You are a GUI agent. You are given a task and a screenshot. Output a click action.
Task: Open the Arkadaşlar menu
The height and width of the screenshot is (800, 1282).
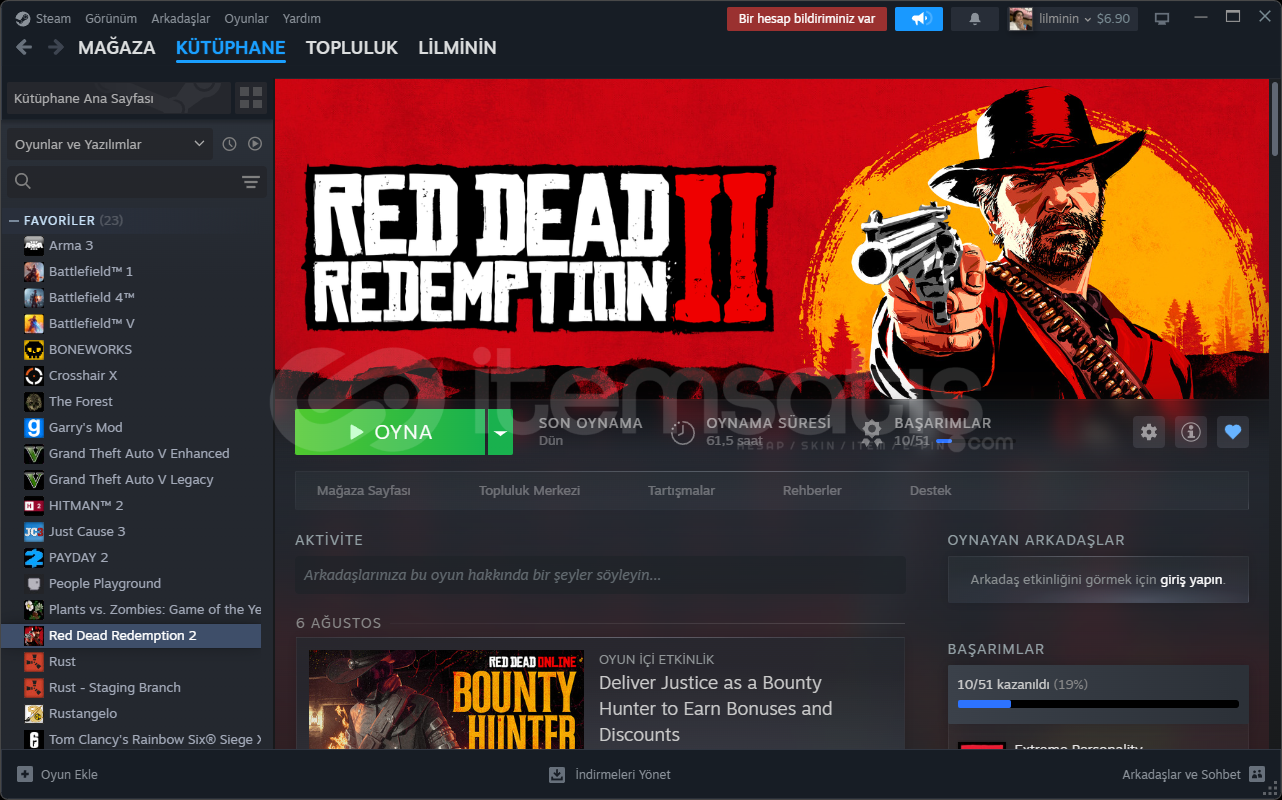[181, 18]
